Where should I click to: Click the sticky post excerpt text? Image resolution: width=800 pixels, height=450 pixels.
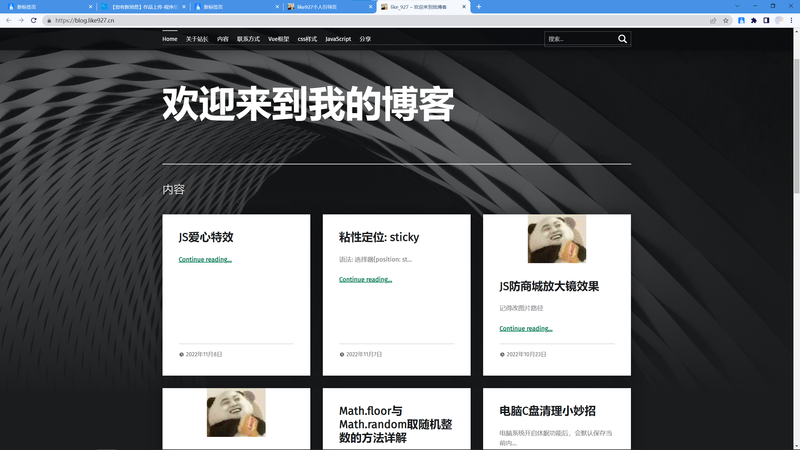[x=376, y=259]
